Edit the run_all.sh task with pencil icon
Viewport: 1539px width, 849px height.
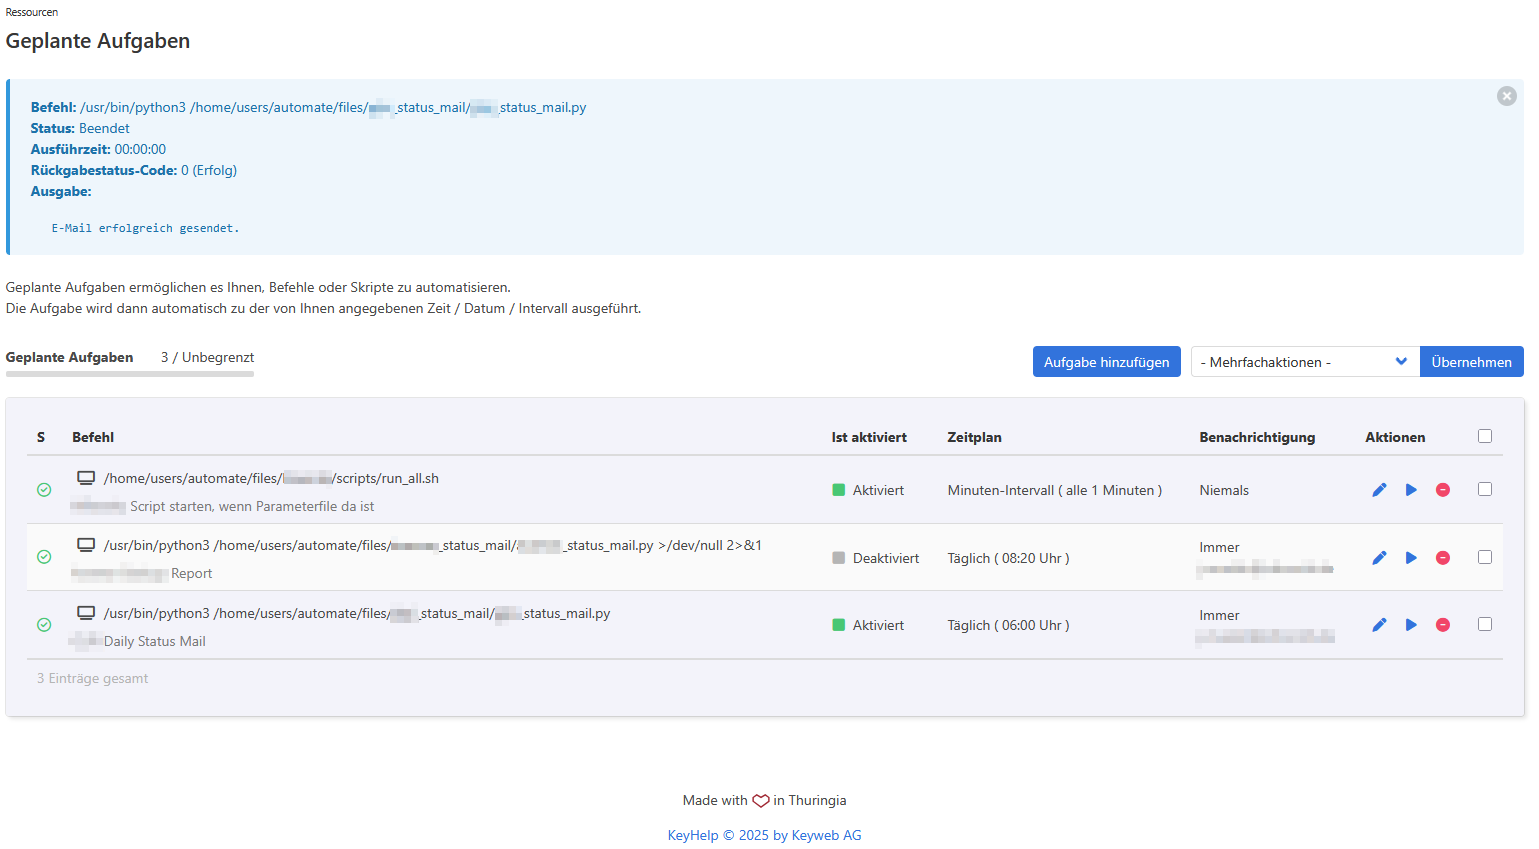(x=1379, y=490)
